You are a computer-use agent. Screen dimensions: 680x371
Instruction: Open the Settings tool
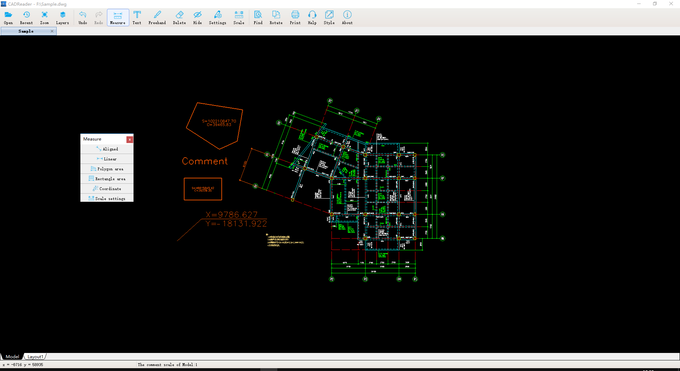tap(217, 18)
